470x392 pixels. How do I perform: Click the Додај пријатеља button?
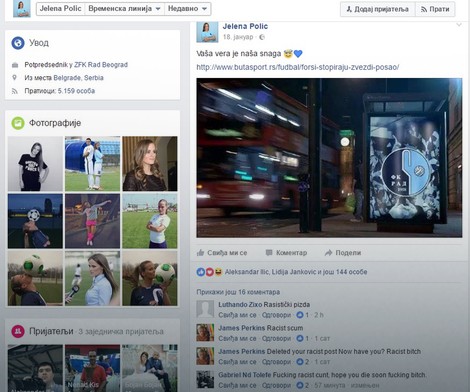pos(378,9)
